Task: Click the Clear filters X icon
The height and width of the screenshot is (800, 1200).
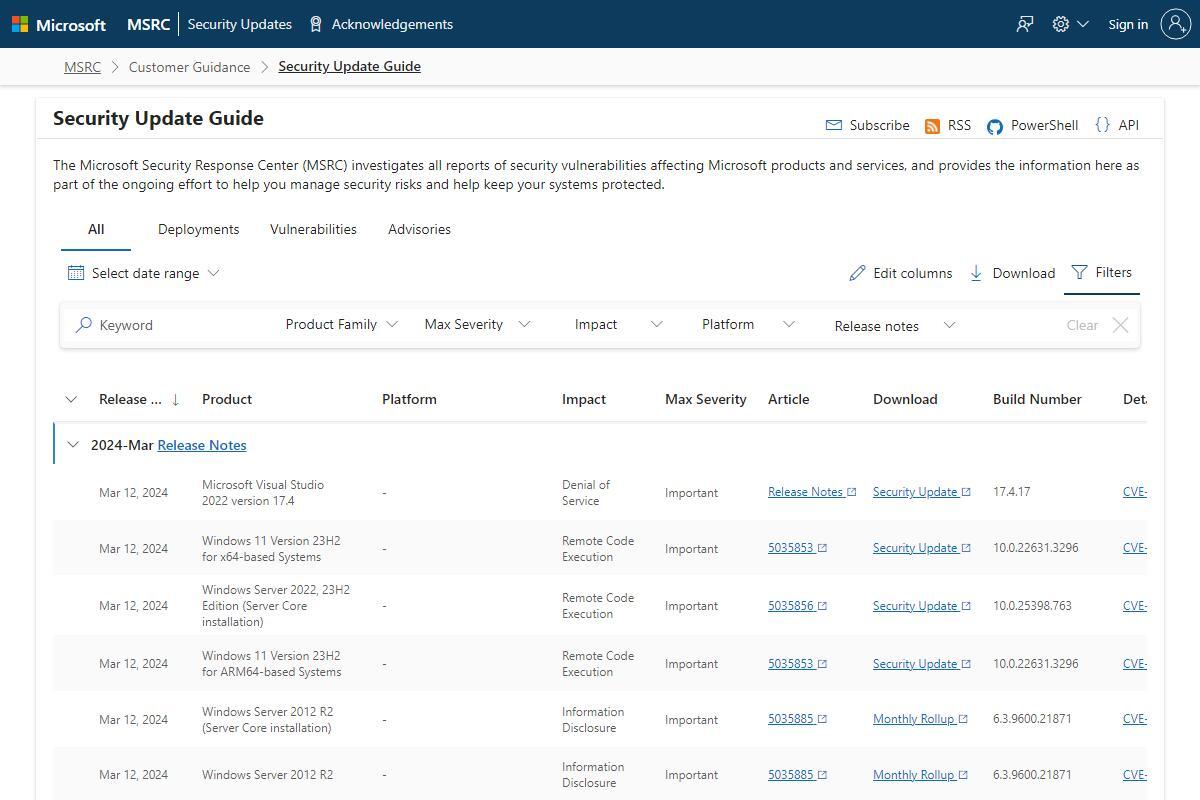Action: pyautogui.click(x=1120, y=325)
